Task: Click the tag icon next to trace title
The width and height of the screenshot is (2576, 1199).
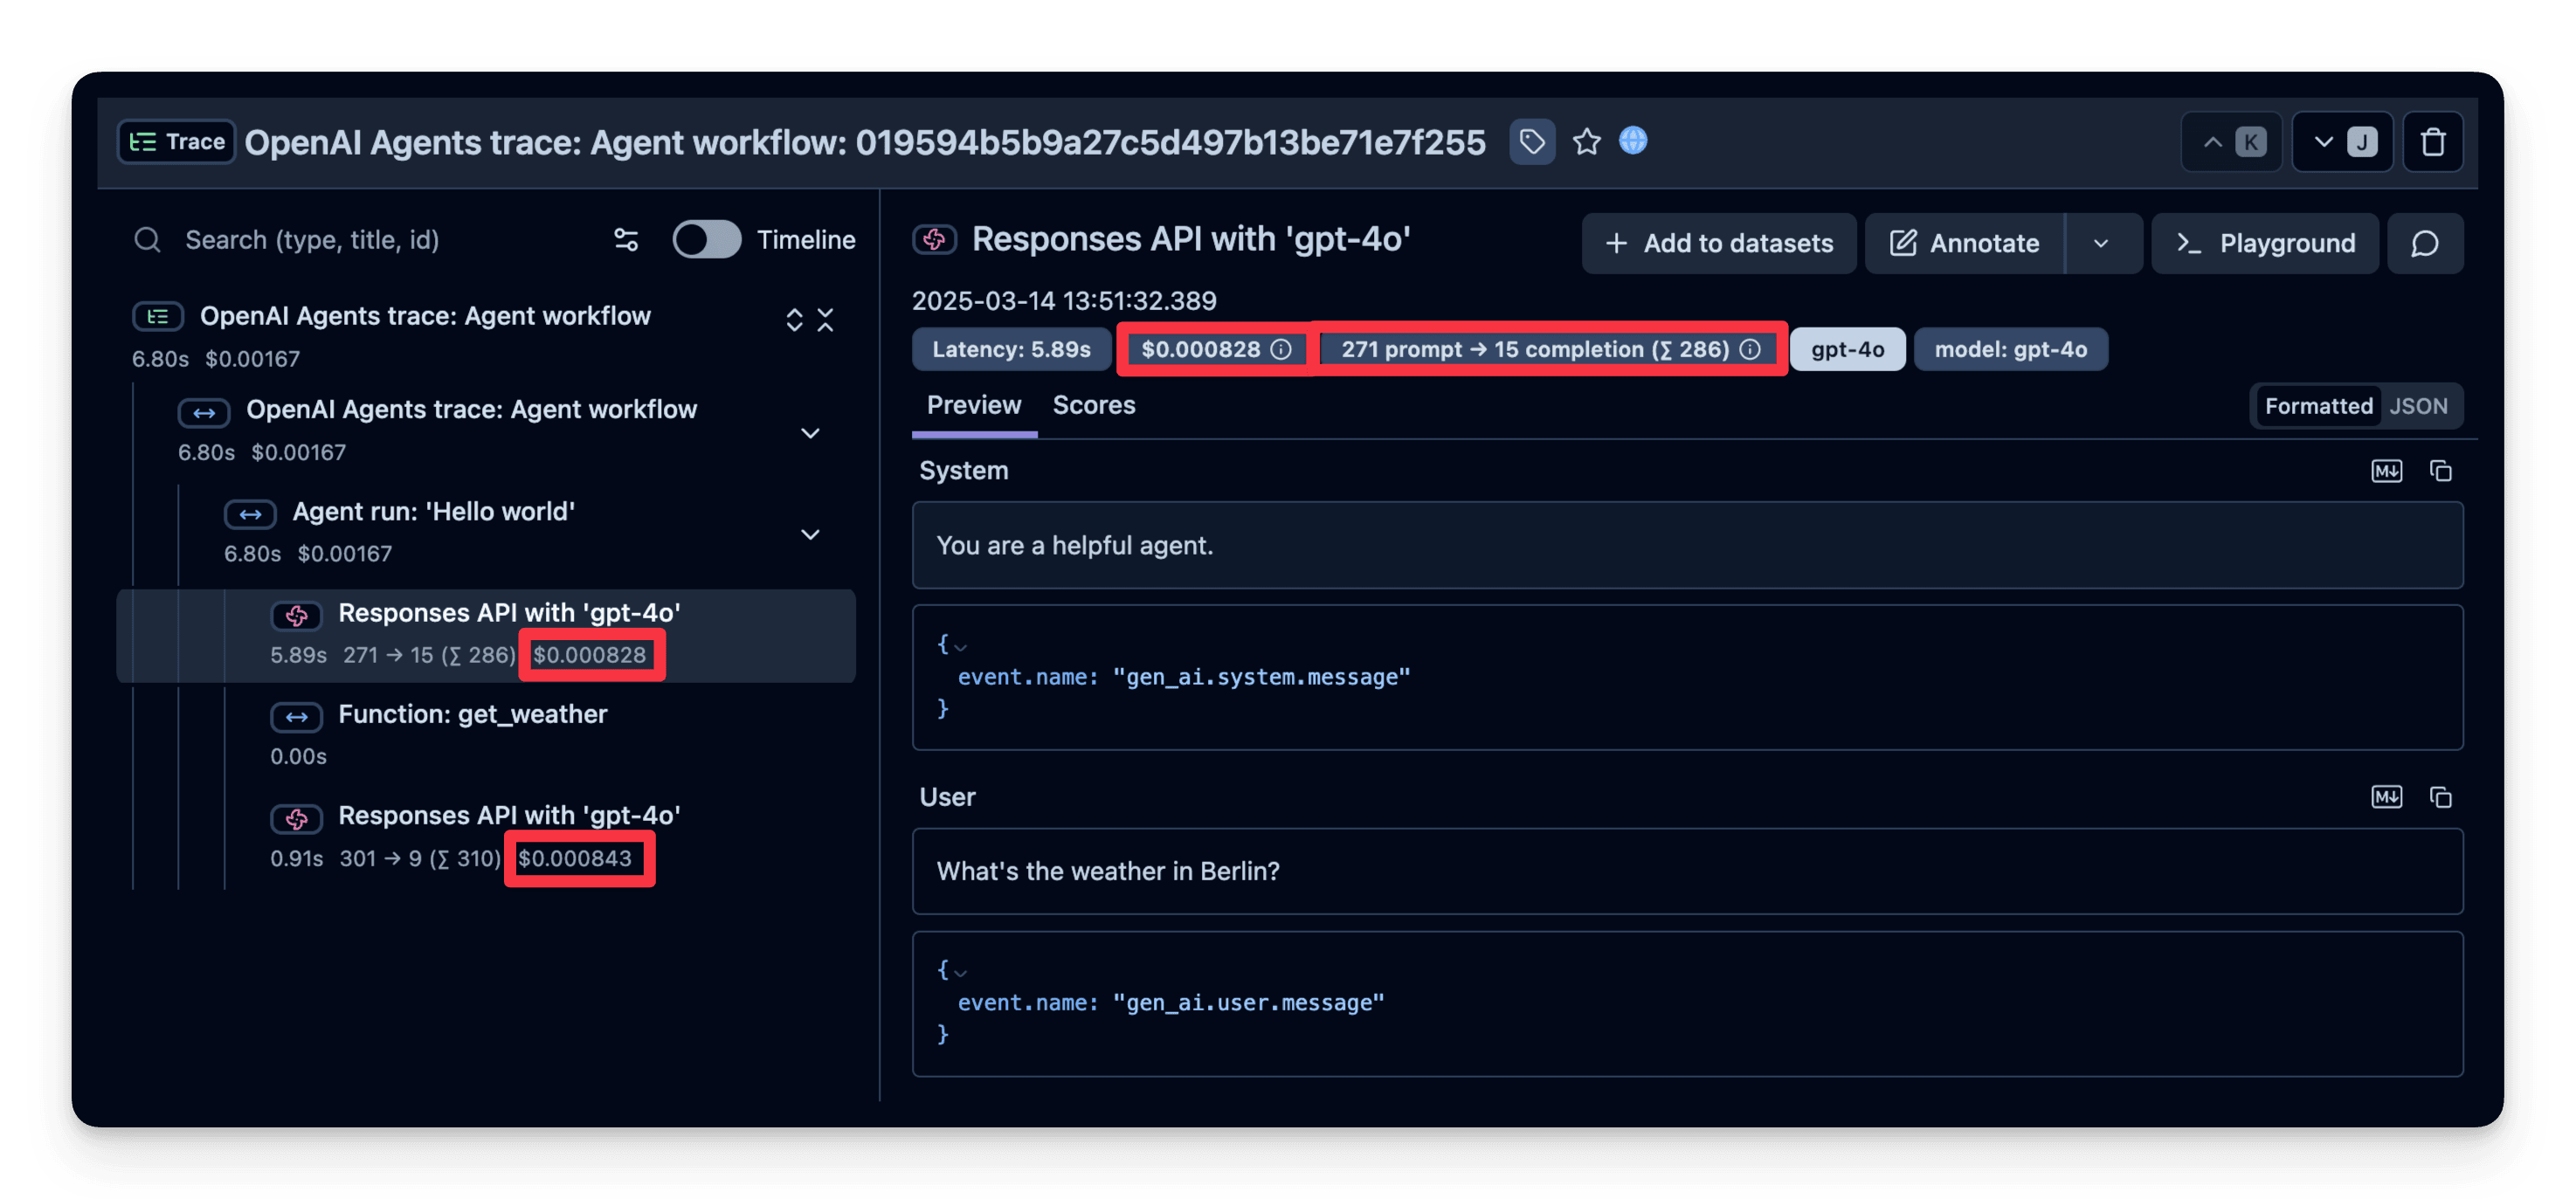Action: 1531,142
